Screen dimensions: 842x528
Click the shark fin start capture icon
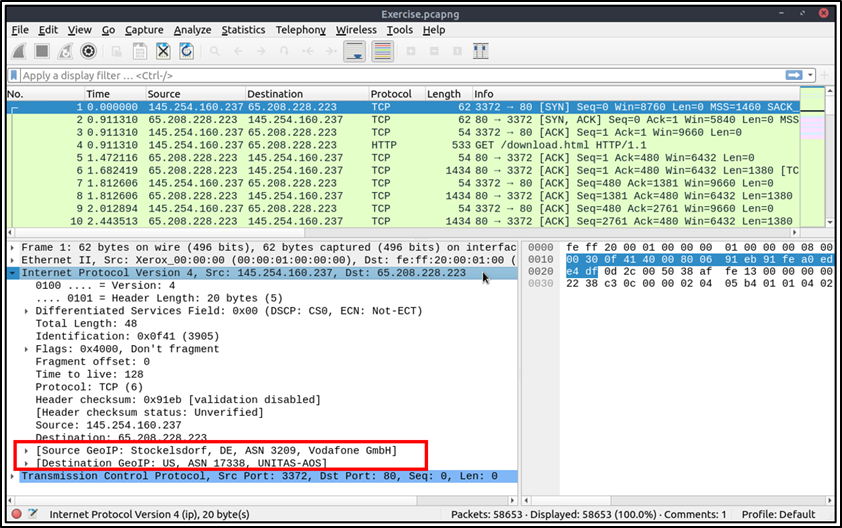pyautogui.click(x=19, y=51)
